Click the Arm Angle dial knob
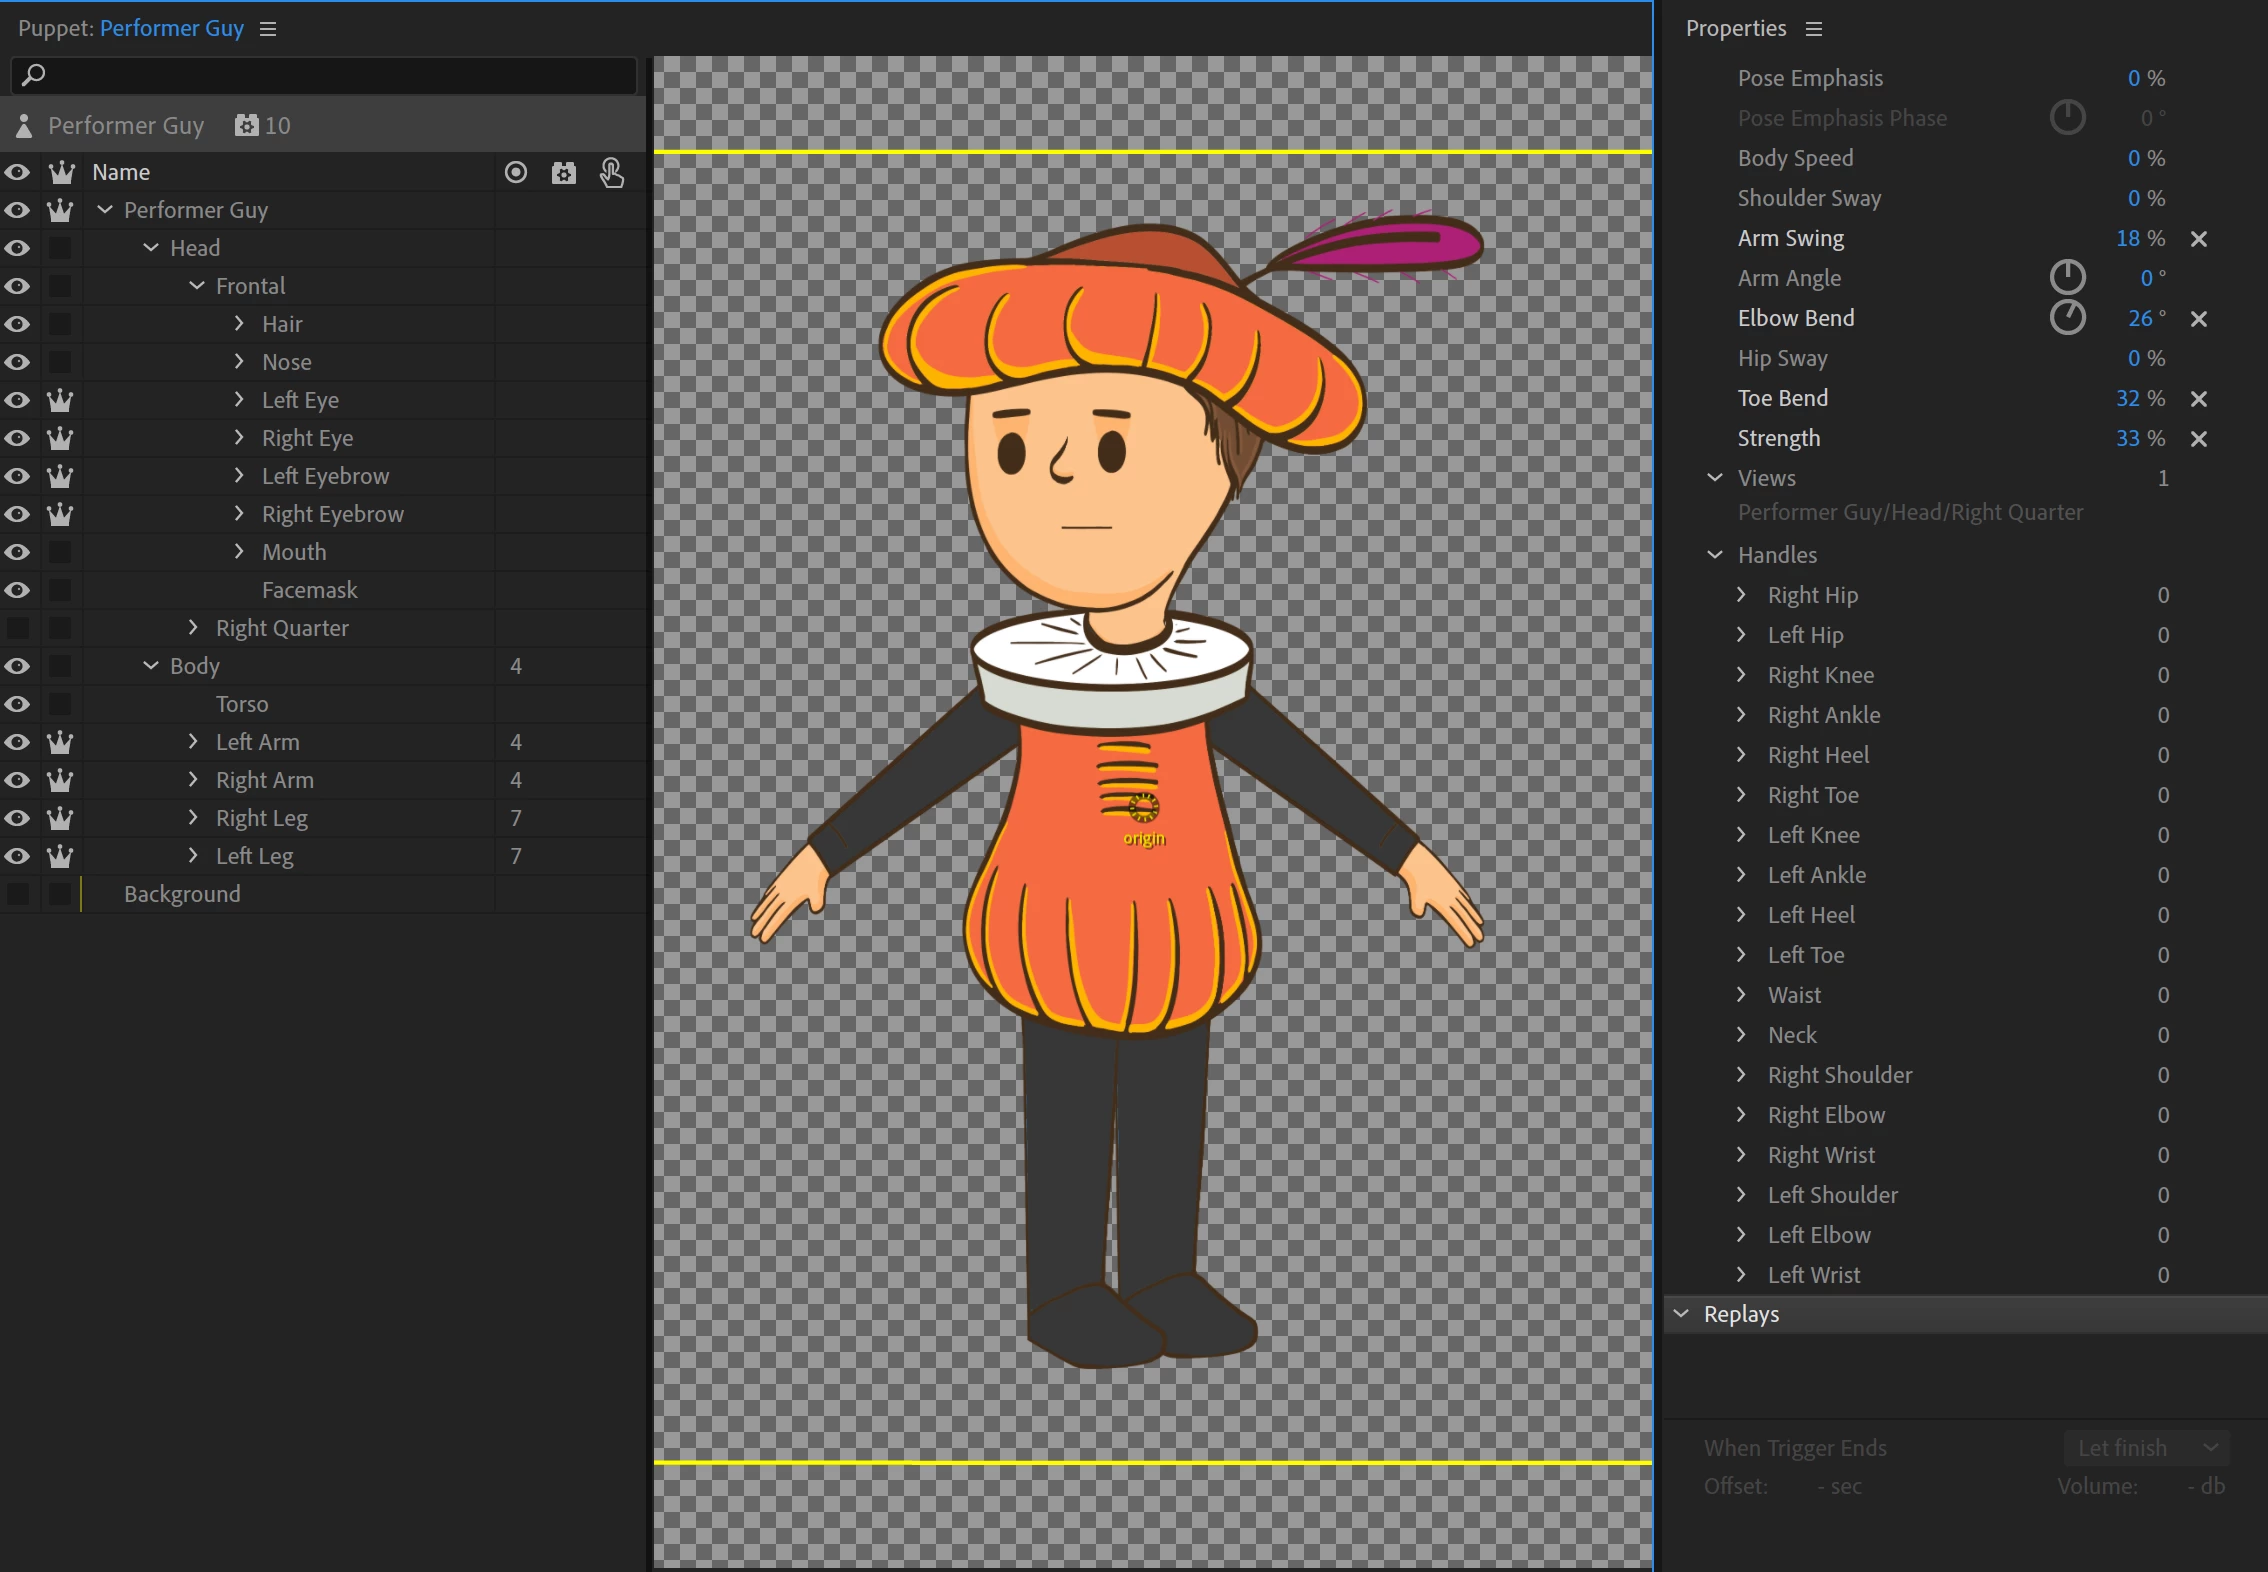Screen dimensions: 2268x1572 coord(2067,277)
